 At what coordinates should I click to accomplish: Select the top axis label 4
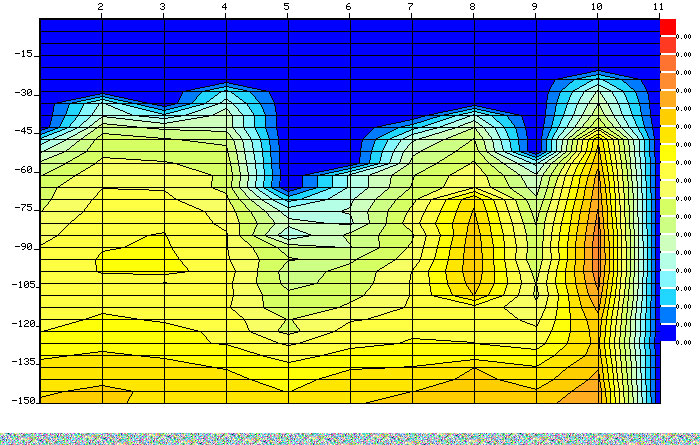(x=225, y=7)
